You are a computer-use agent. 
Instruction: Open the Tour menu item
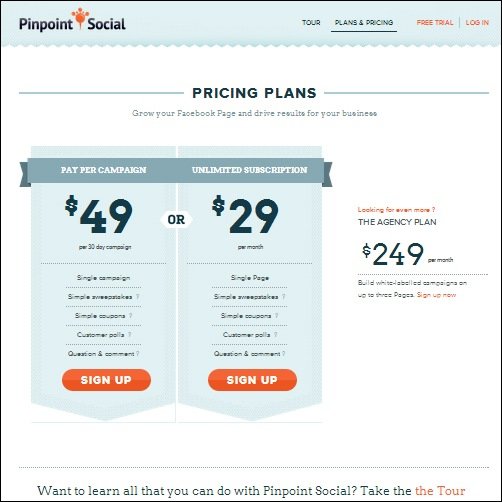click(x=311, y=23)
